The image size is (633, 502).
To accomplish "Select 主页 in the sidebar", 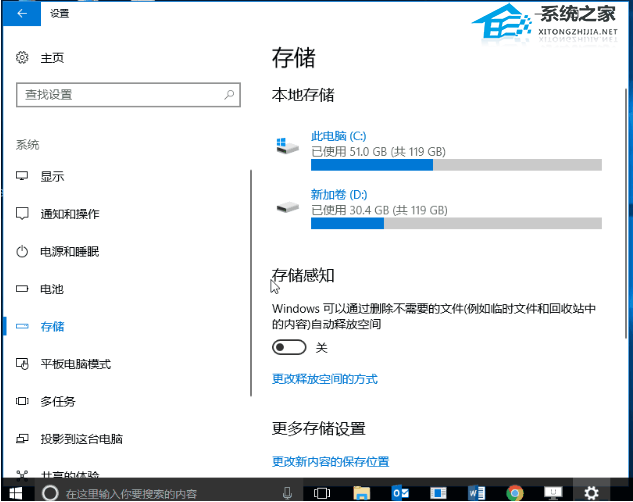I will coord(52,58).
